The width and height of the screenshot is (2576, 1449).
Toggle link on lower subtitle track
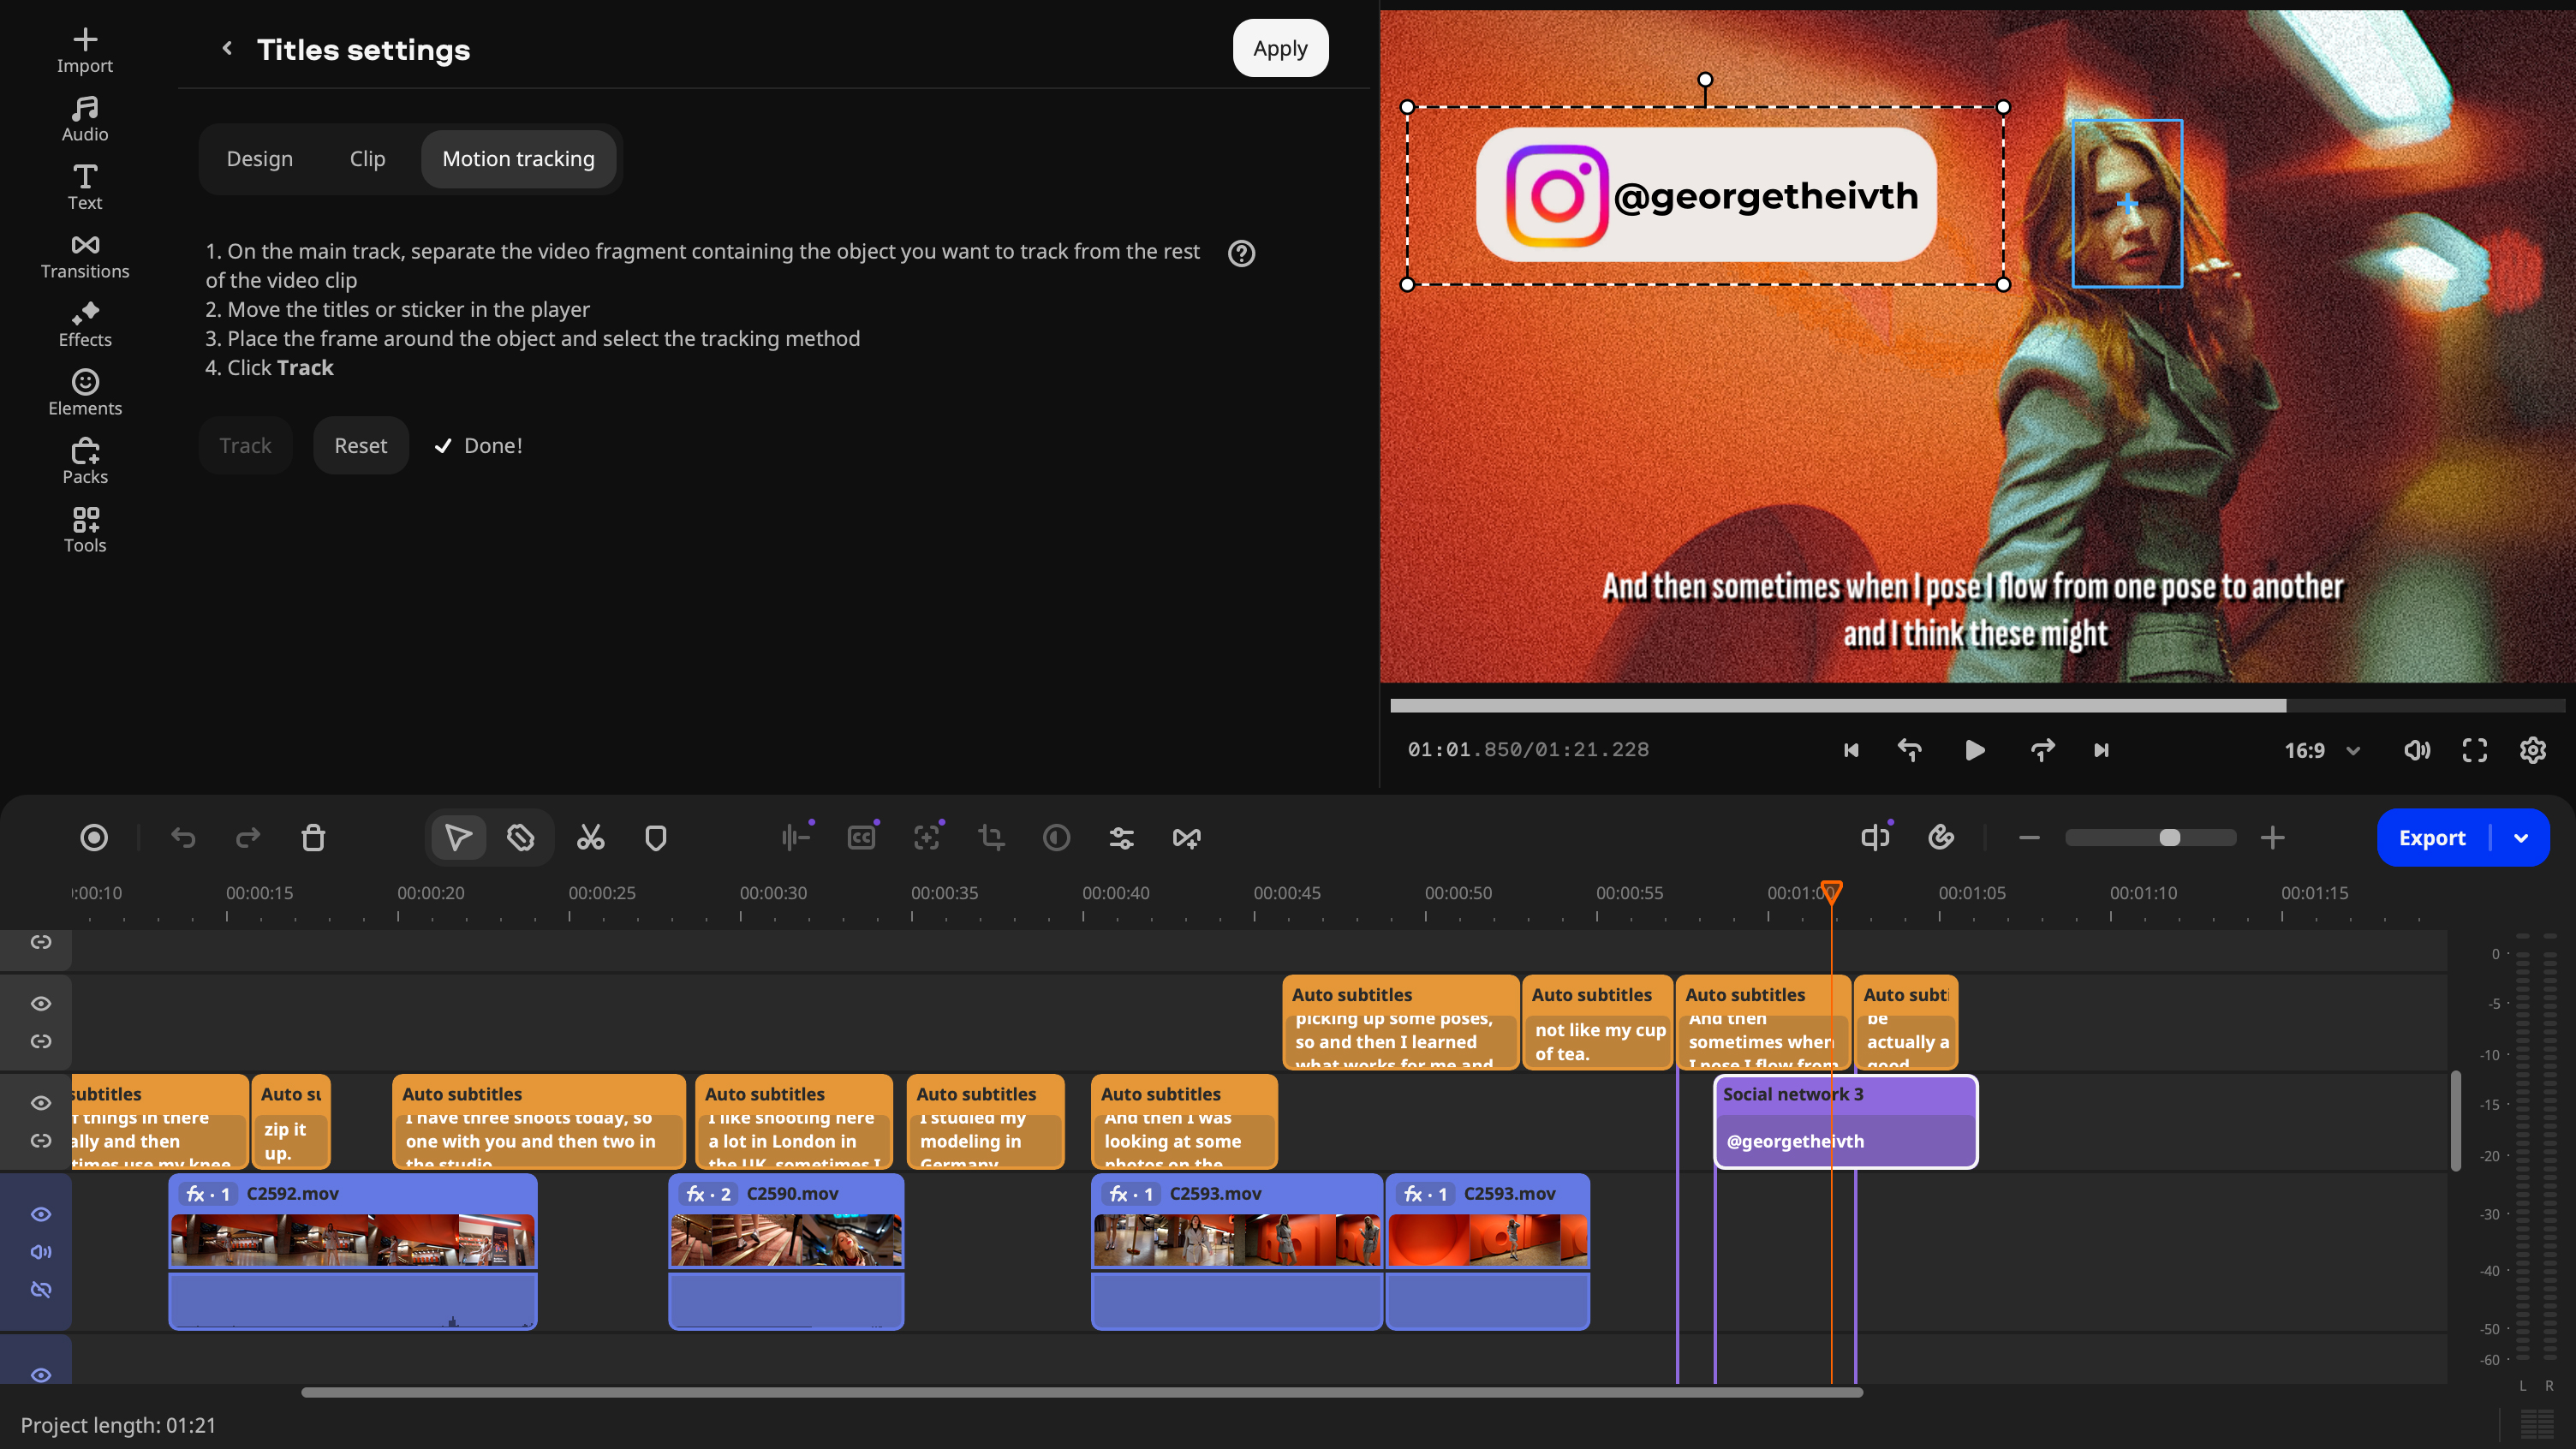[x=41, y=1140]
